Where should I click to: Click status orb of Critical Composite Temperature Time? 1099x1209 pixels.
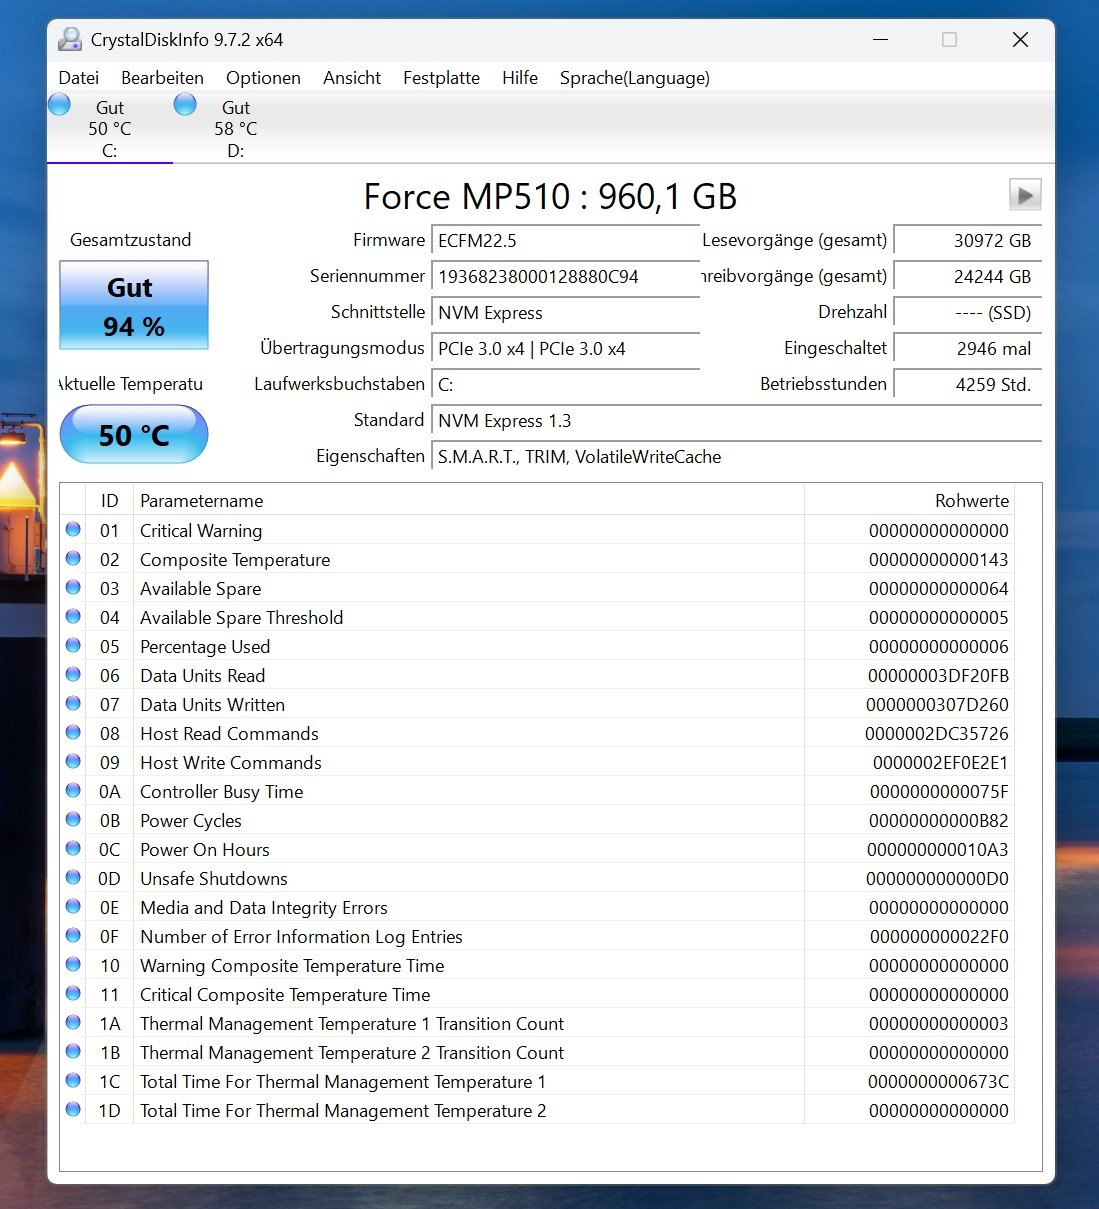click(73, 994)
